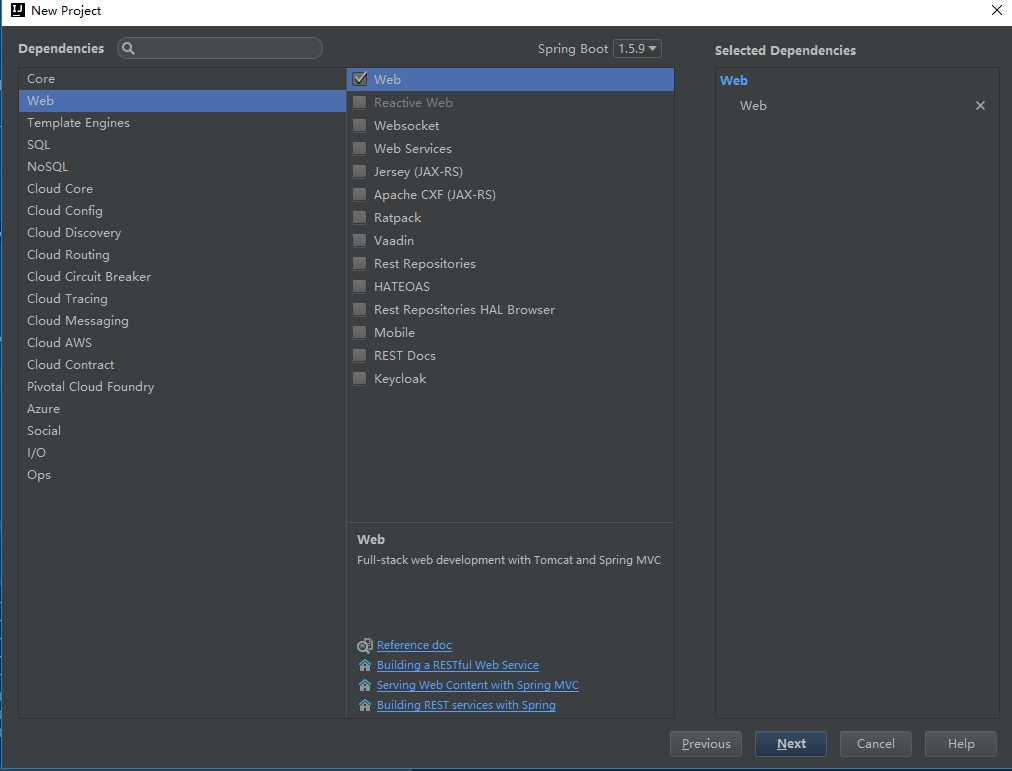Enable the HATEOAS checkbox
Image resolution: width=1012 pixels, height=771 pixels.
(359, 286)
